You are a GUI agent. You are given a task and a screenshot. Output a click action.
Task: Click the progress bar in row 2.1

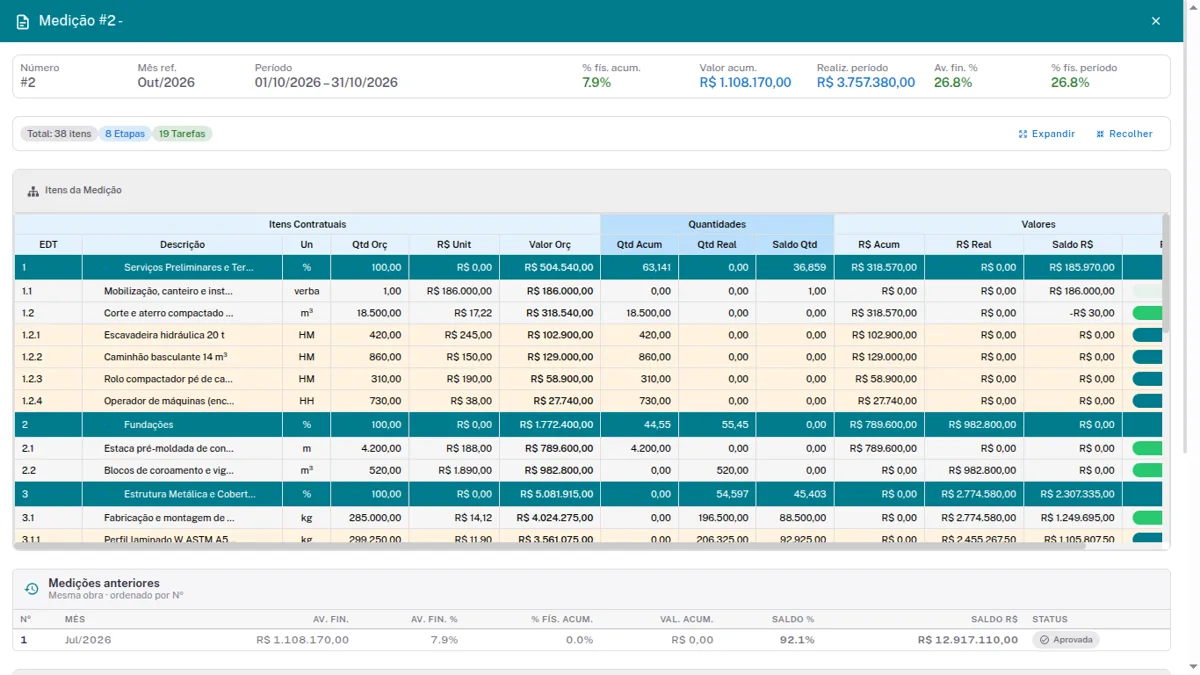pyautogui.click(x=1147, y=449)
